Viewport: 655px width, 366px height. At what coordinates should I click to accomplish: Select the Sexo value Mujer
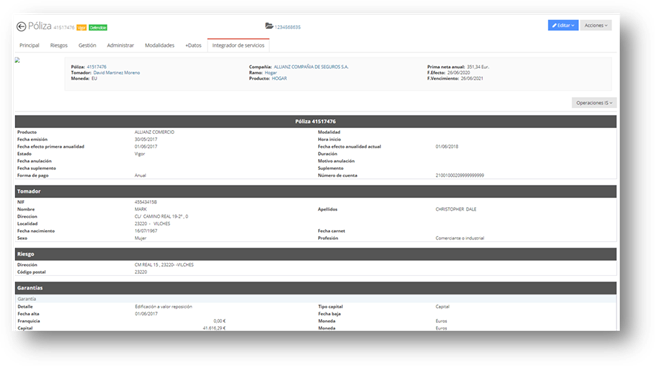[140, 238]
